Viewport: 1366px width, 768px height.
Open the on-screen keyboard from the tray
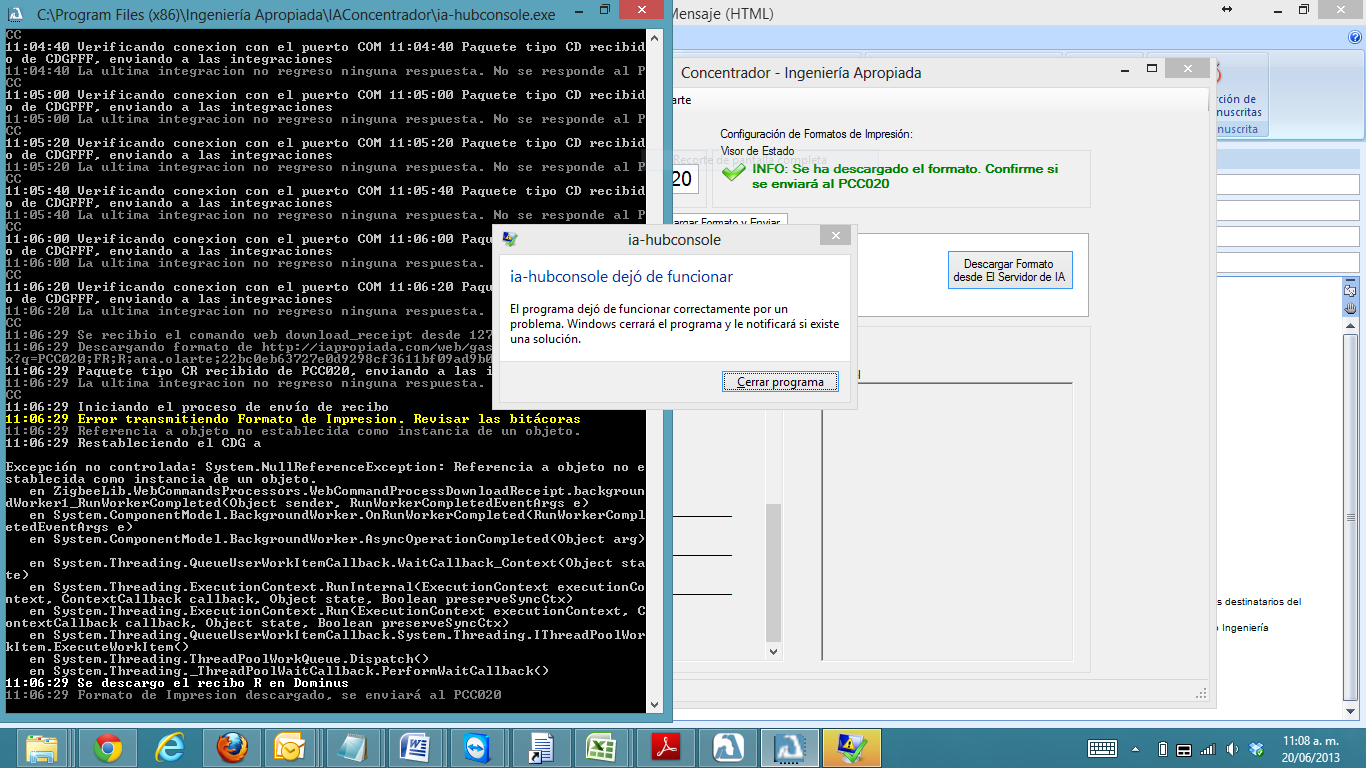click(1102, 749)
